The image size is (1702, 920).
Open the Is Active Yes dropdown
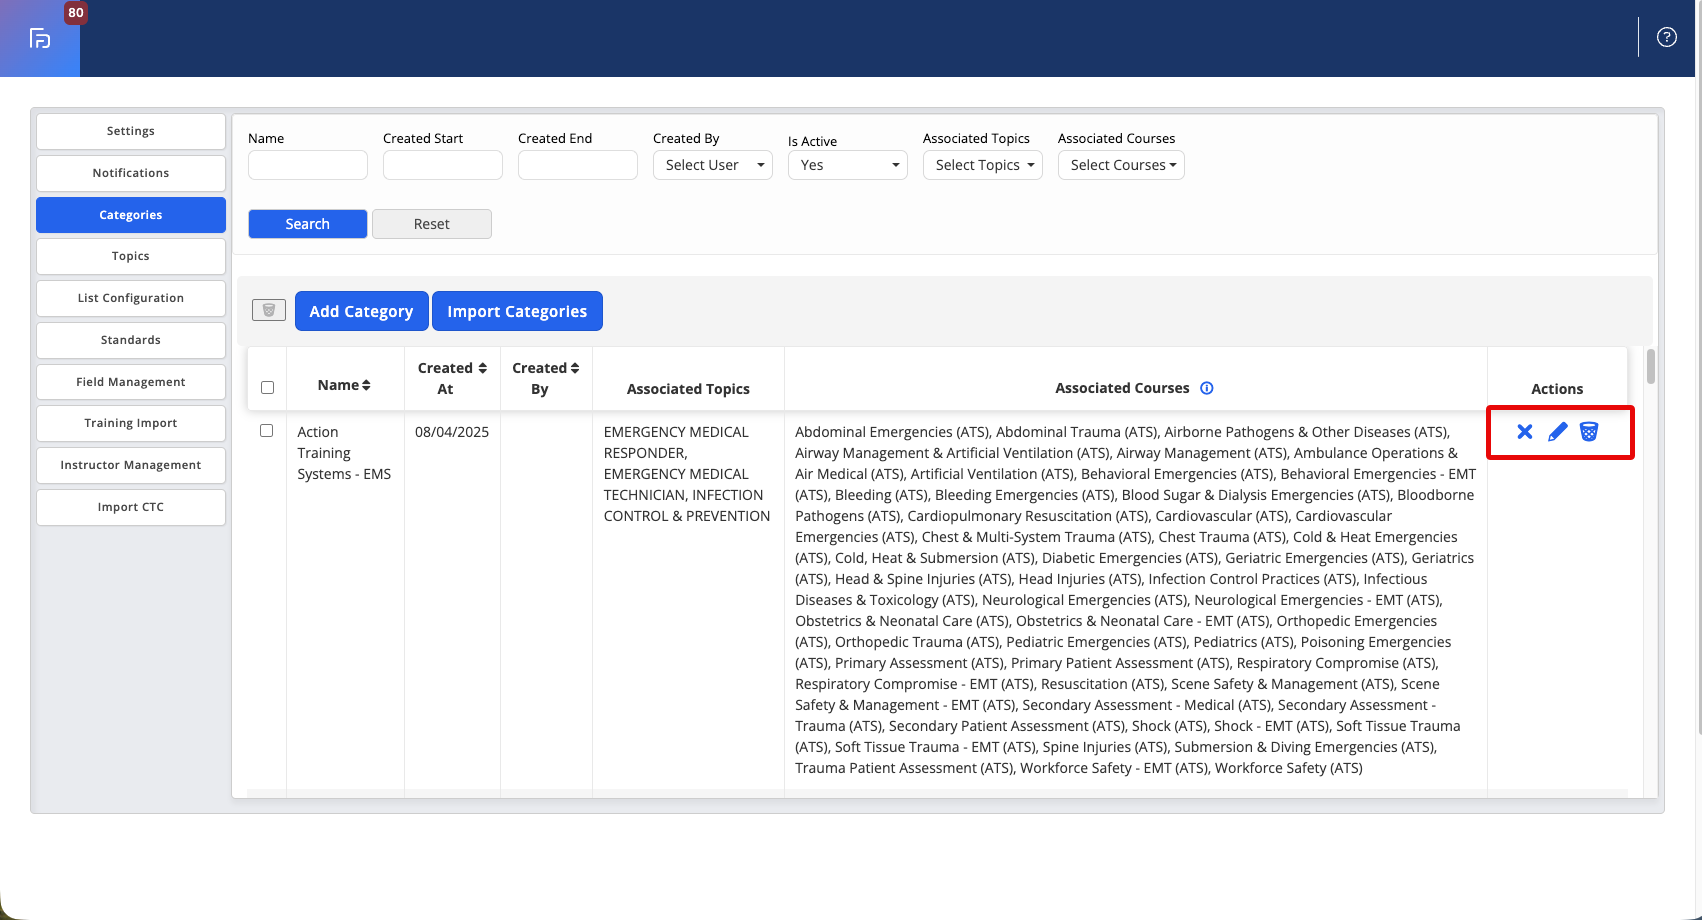848,165
